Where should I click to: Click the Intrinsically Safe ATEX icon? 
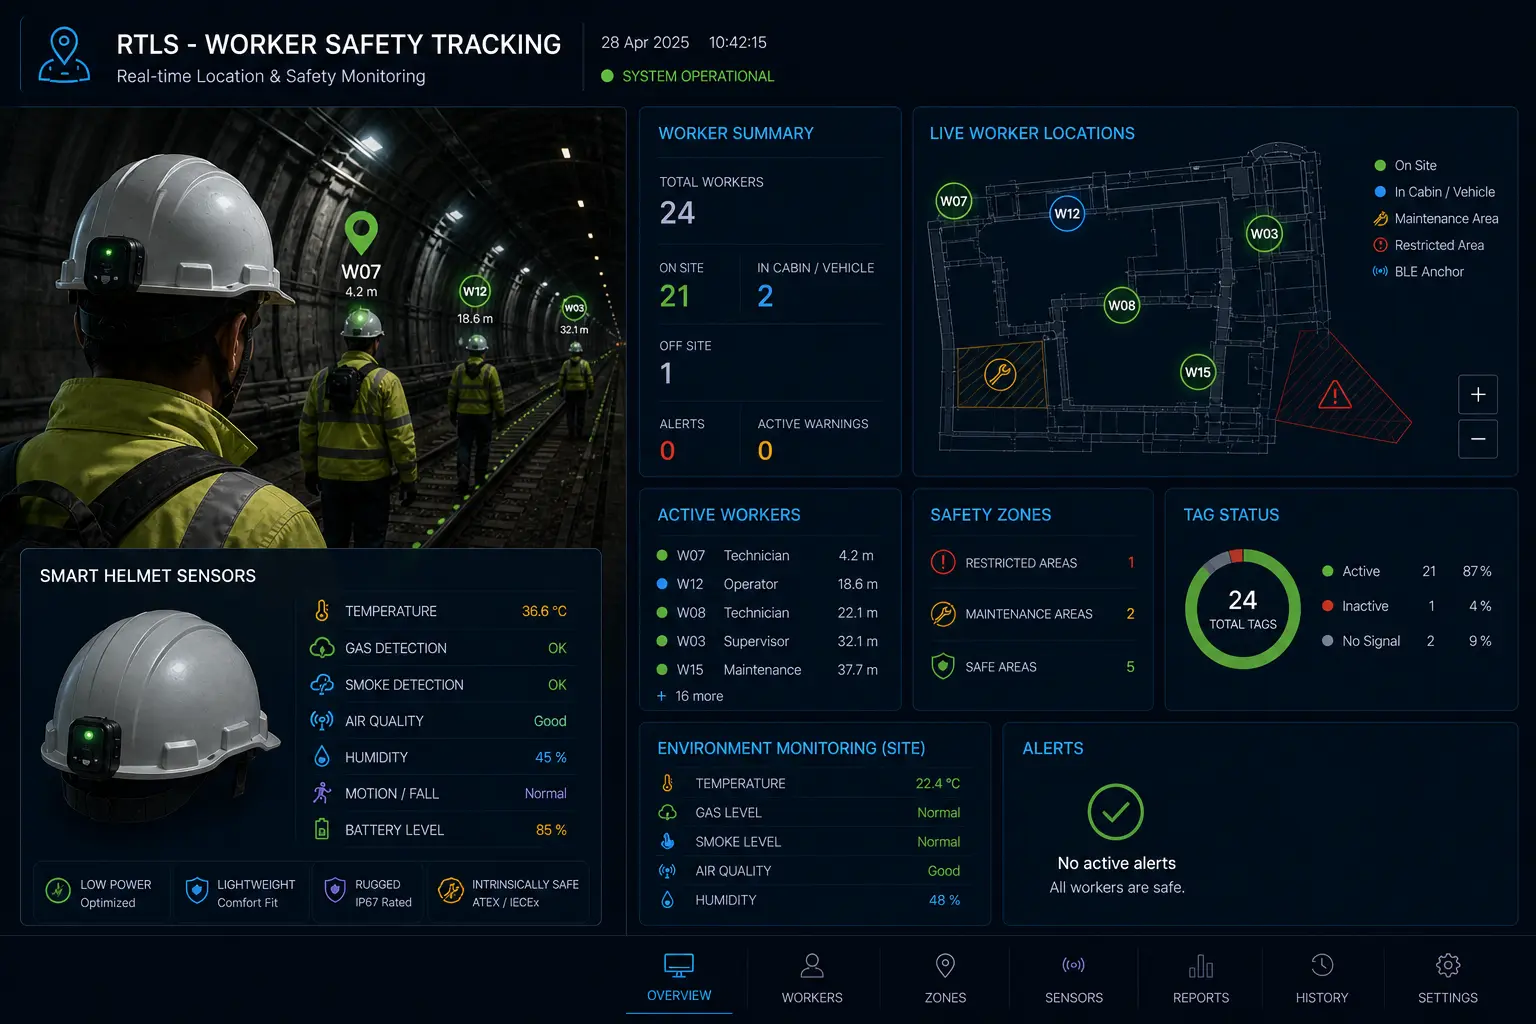[x=451, y=889]
